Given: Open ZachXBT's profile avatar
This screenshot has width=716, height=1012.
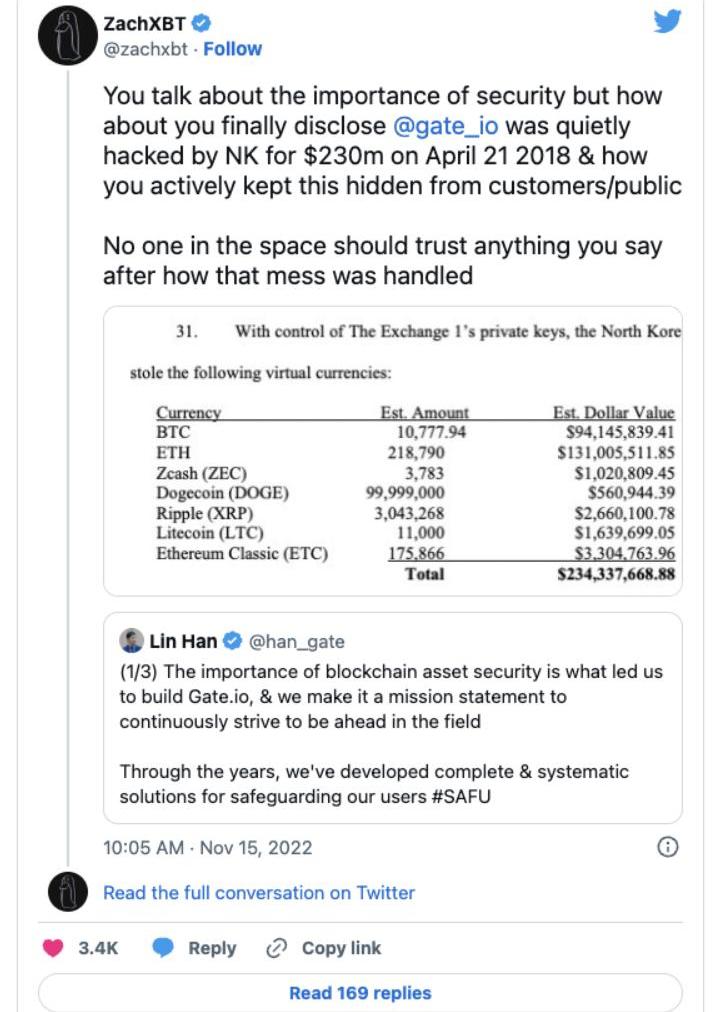Looking at the screenshot, I should tap(68, 40).
